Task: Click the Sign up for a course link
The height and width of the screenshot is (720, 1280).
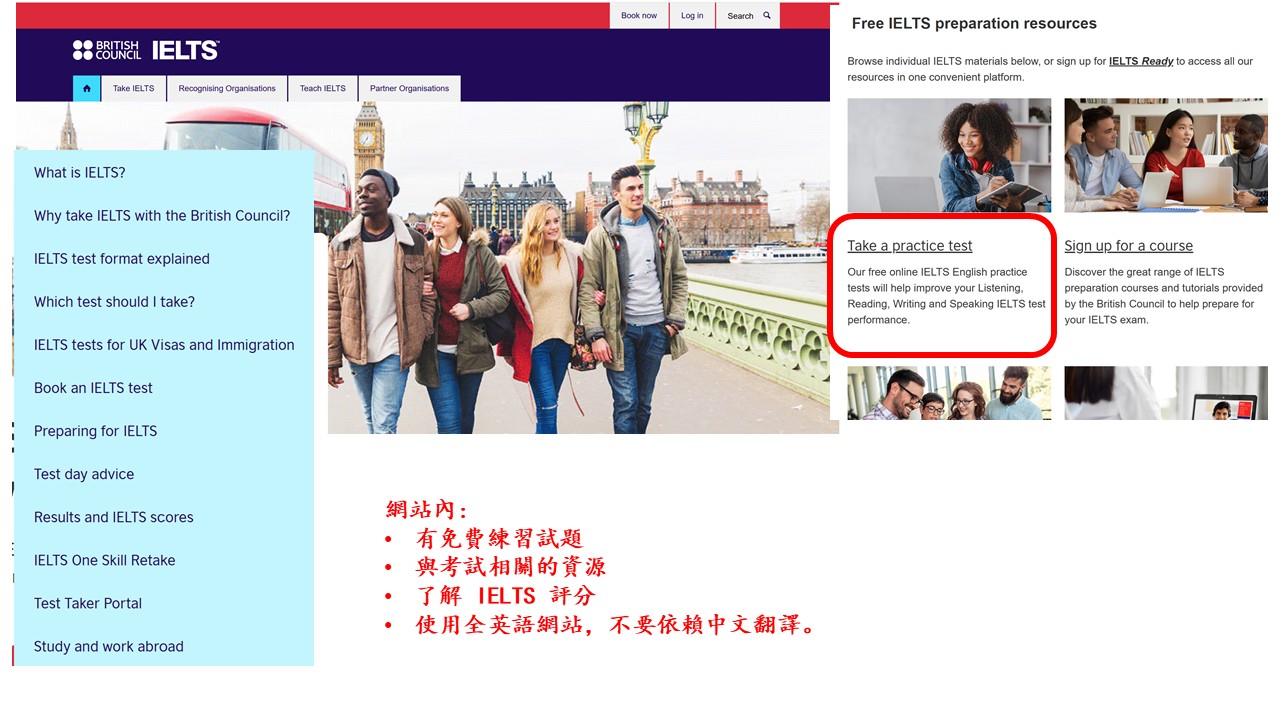Action: 1128,246
